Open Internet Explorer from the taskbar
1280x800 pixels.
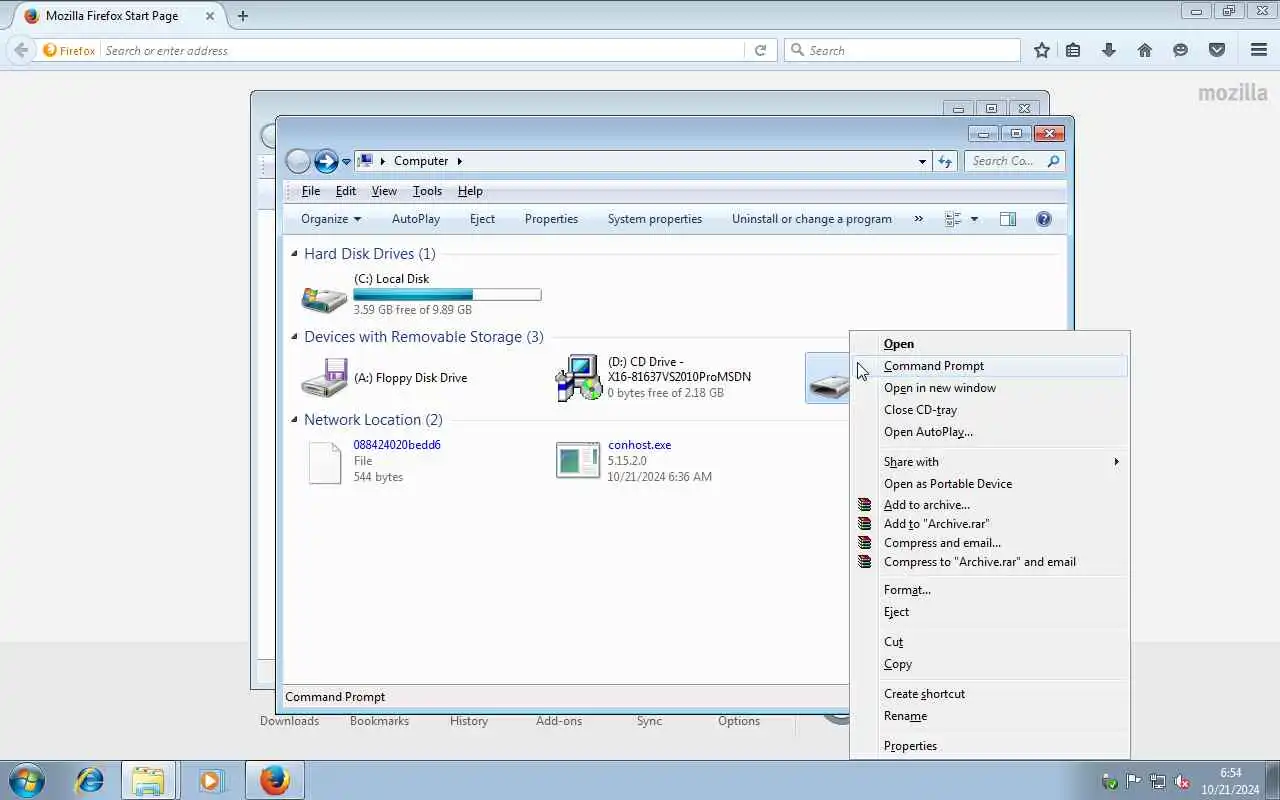click(89, 780)
